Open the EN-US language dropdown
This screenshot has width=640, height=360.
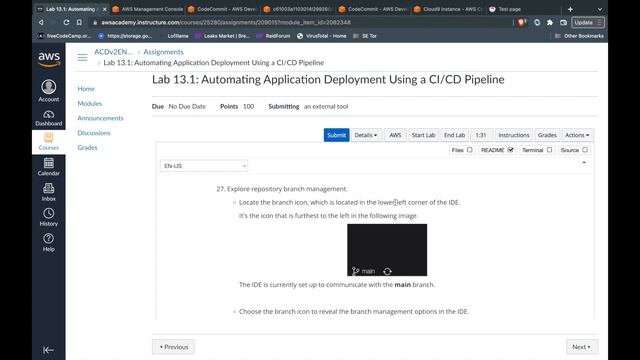coord(204,166)
